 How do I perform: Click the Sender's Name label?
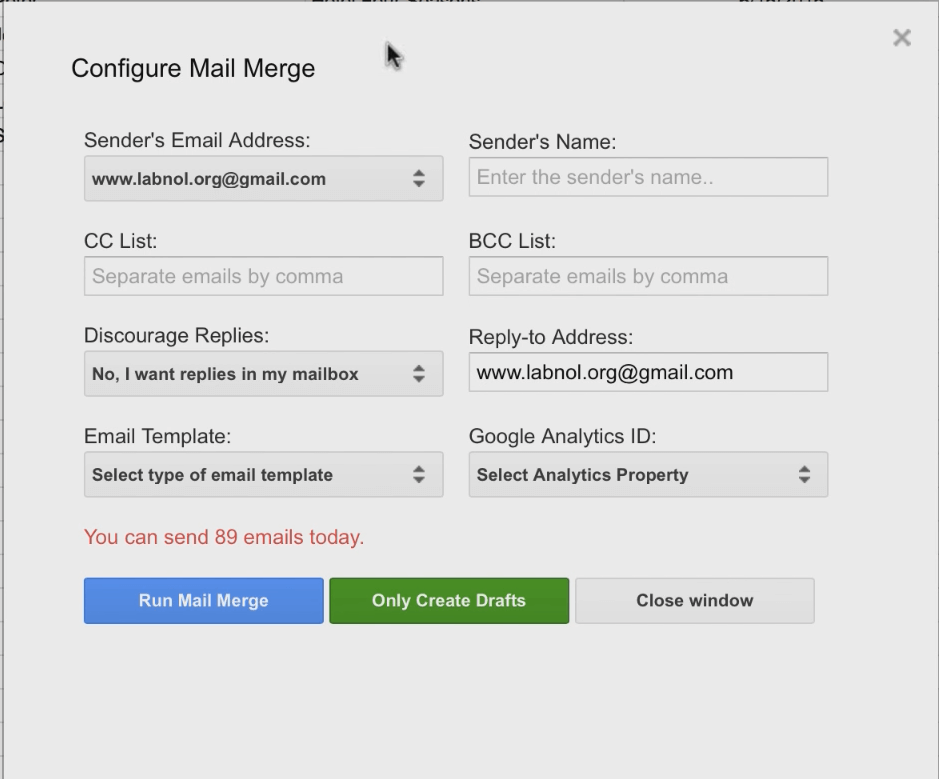(542, 142)
